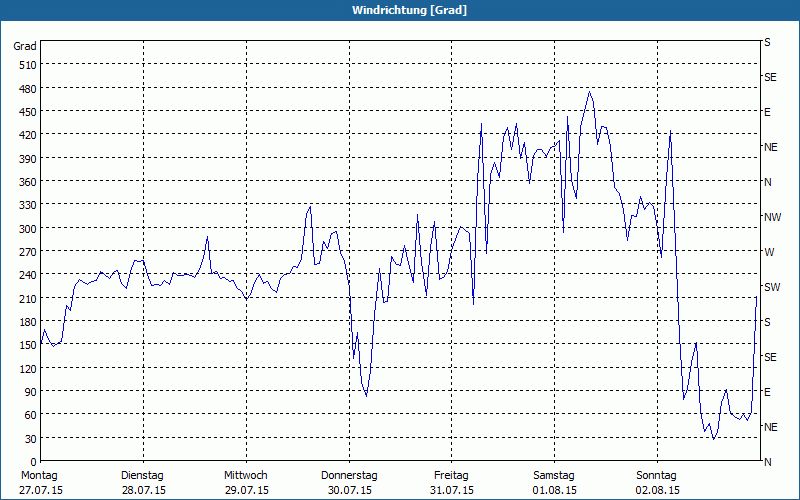Click the 'SE' compass label beside 480
Screen dimensions: 800x500
770,78
